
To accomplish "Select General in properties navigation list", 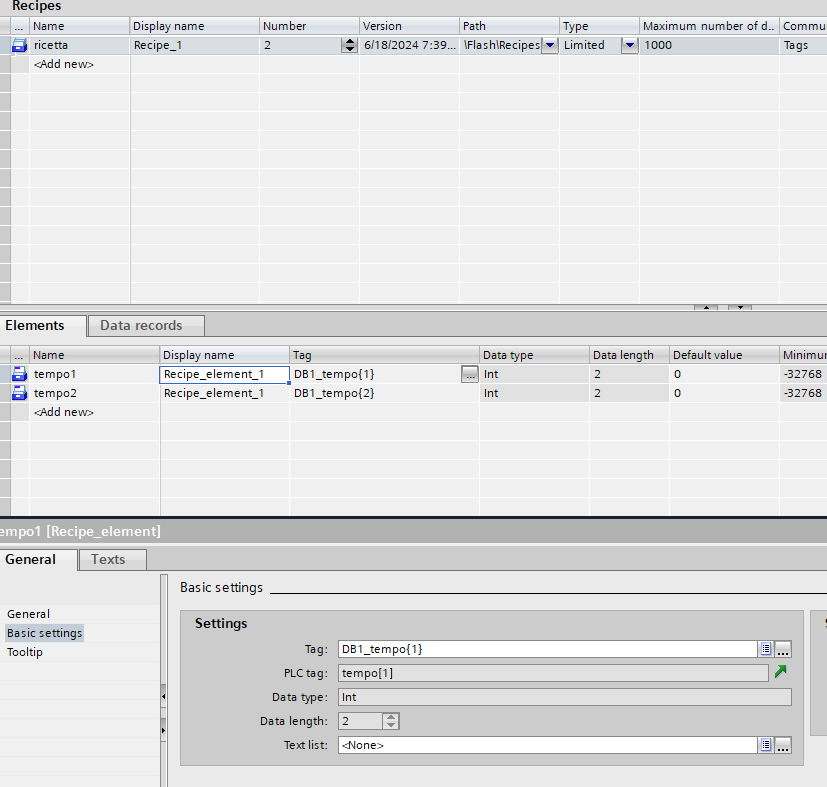I will [x=28, y=614].
